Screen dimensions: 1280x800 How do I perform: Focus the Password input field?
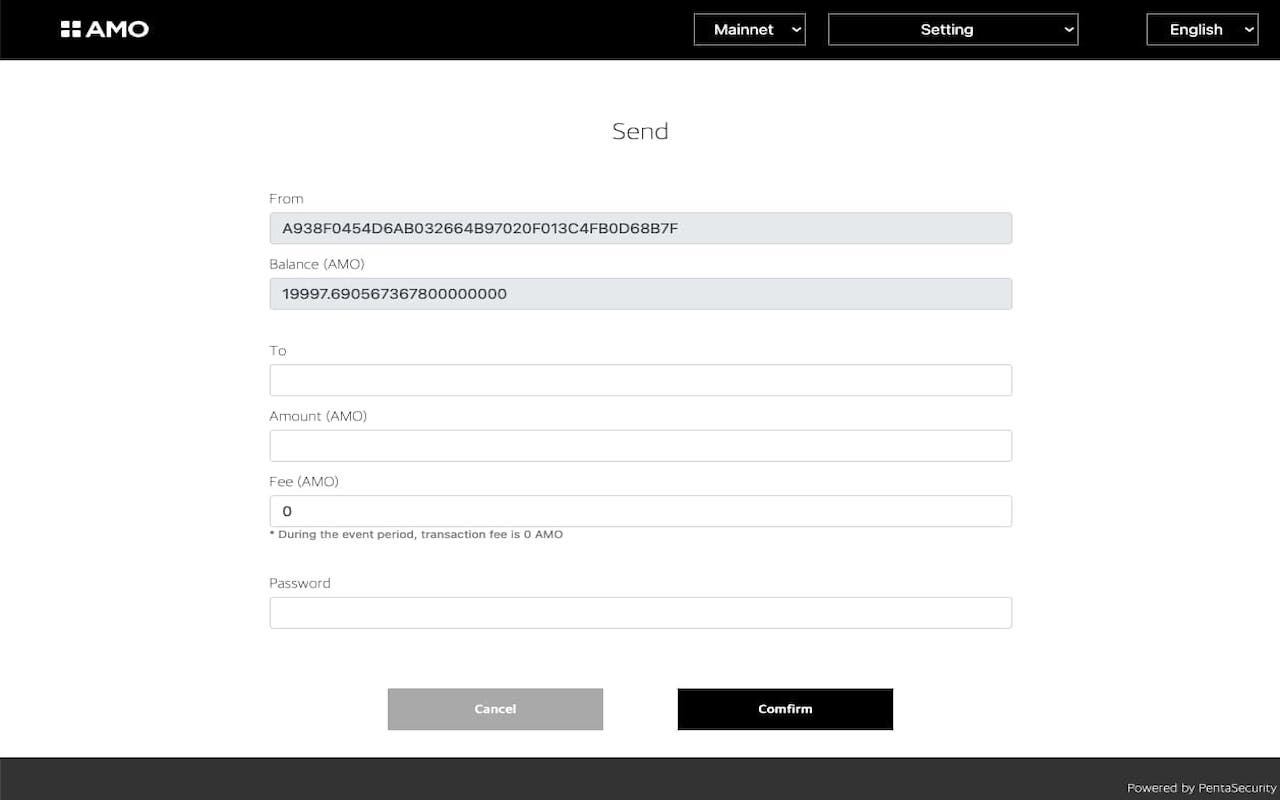tap(640, 612)
